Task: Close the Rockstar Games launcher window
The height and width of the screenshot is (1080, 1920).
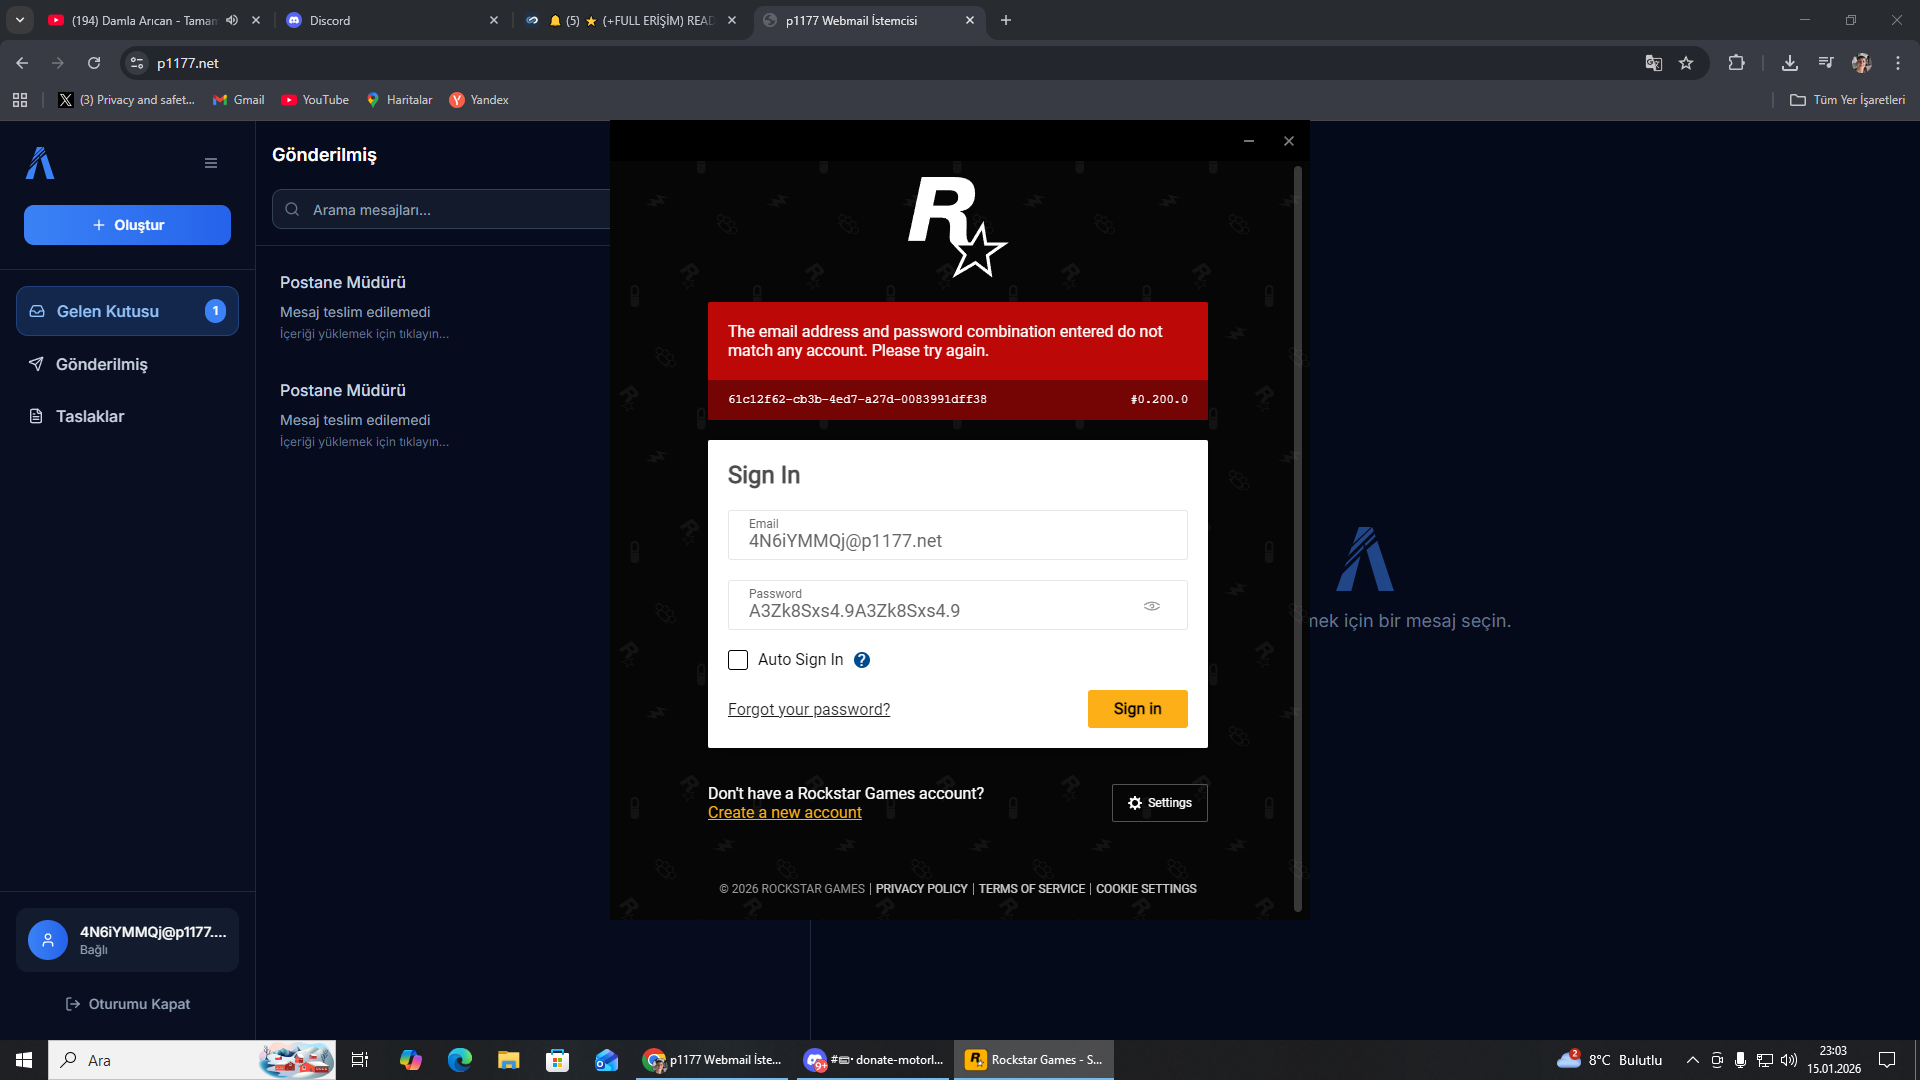Action: (x=1289, y=141)
